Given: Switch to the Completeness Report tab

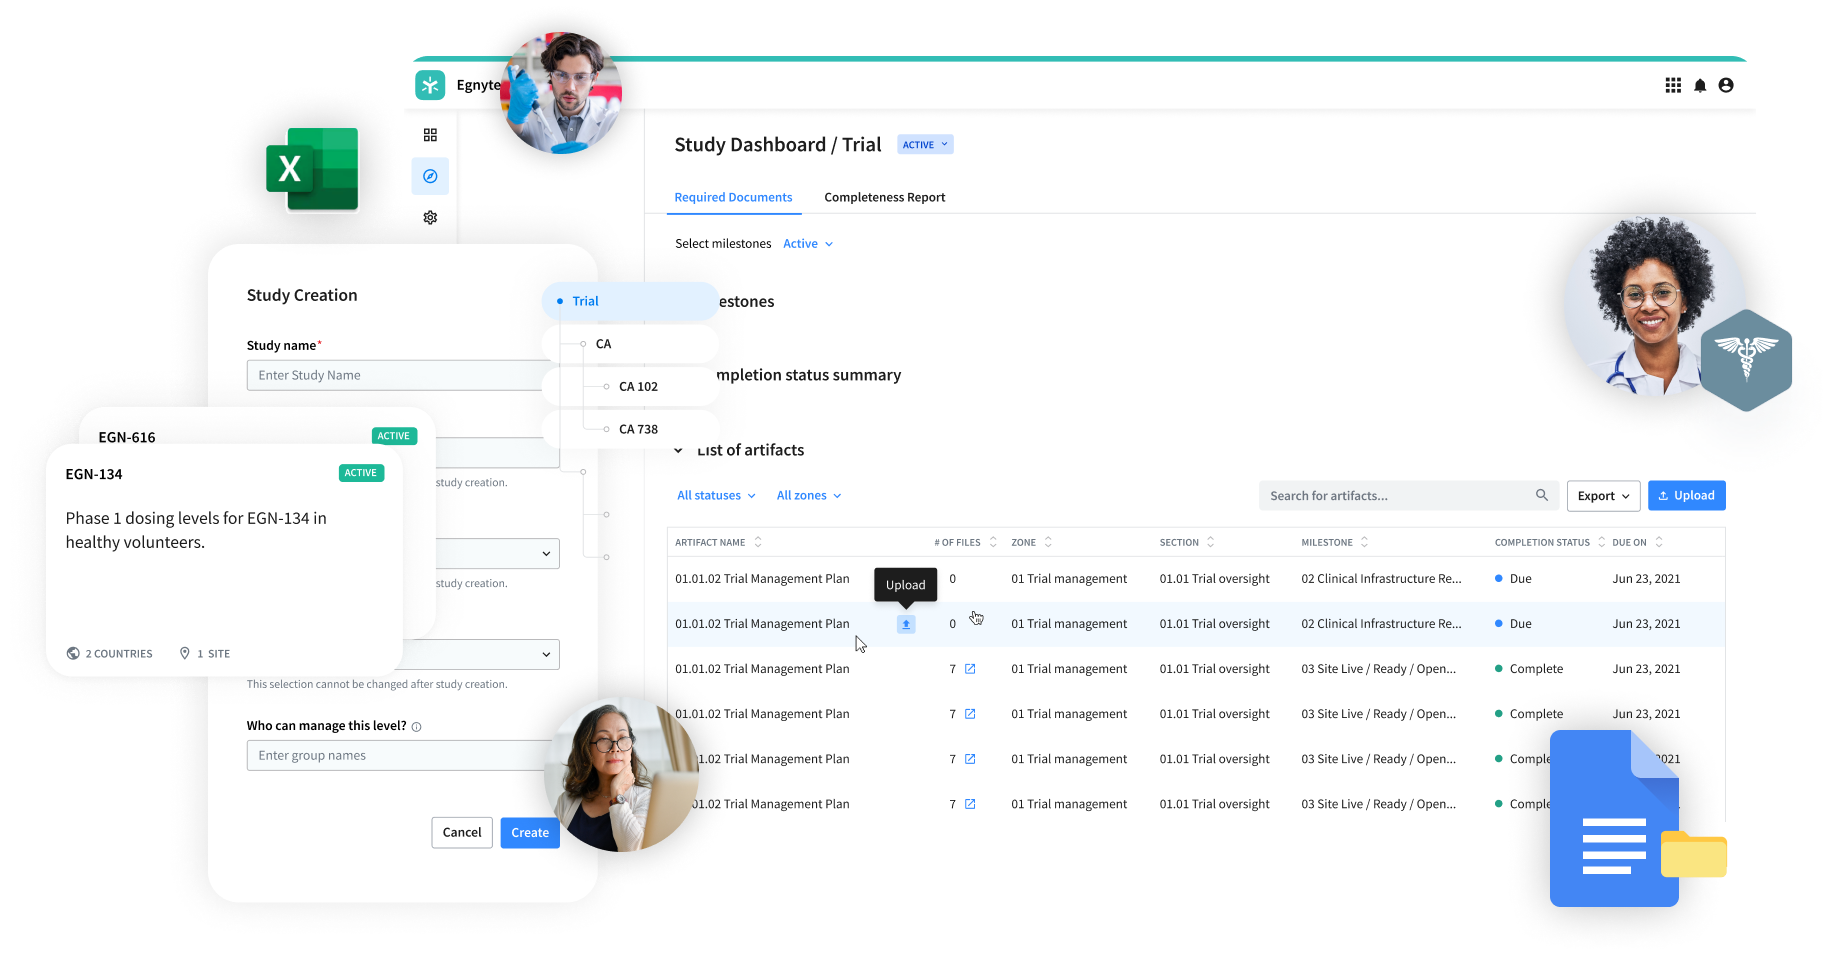Looking at the screenshot, I should [884, 198].
